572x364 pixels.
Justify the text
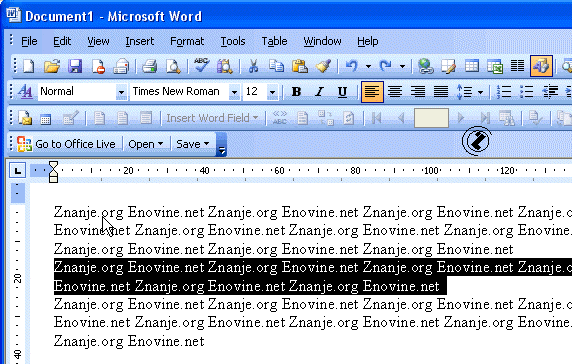pyautogui.click(x=441, y=92)
